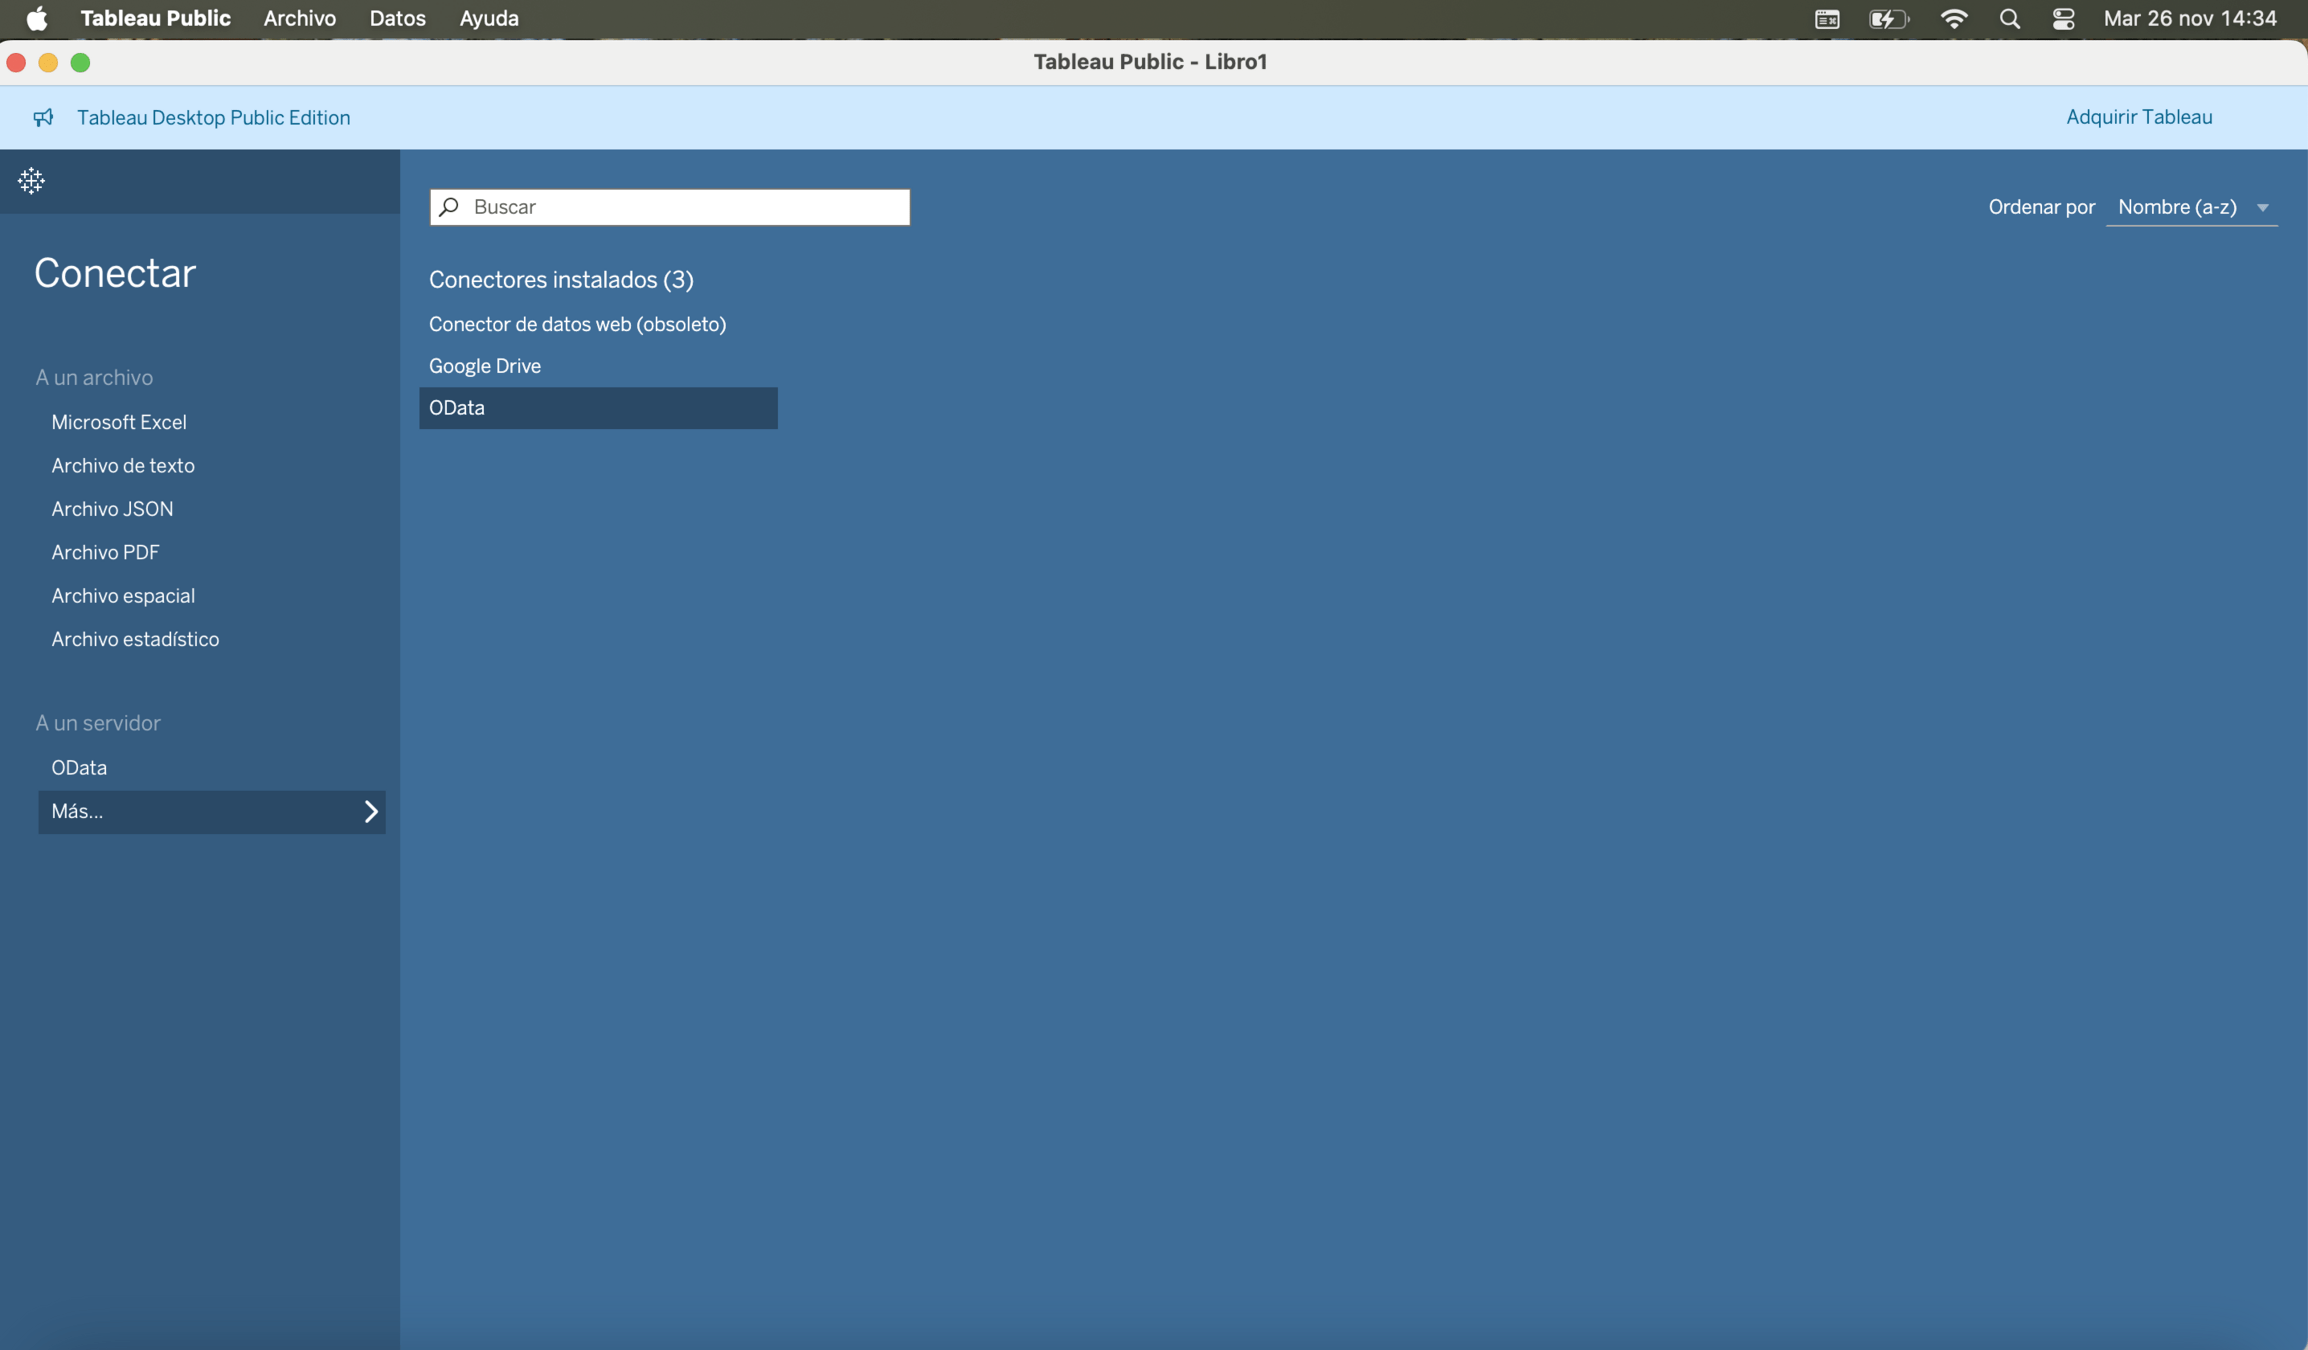
Task: Click Tableau Desktop Public Edition link
Action: pos(213,118)
